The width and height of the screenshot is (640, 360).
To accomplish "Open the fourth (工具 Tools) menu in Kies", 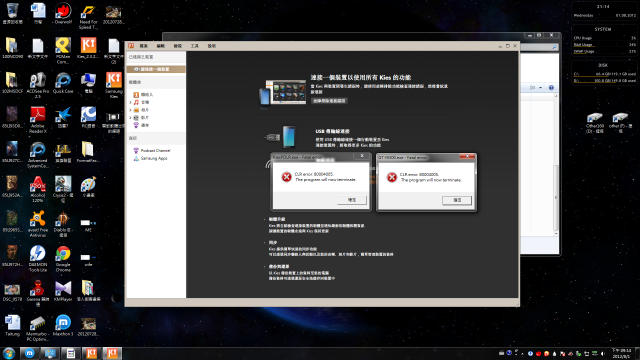I will 195,46.
